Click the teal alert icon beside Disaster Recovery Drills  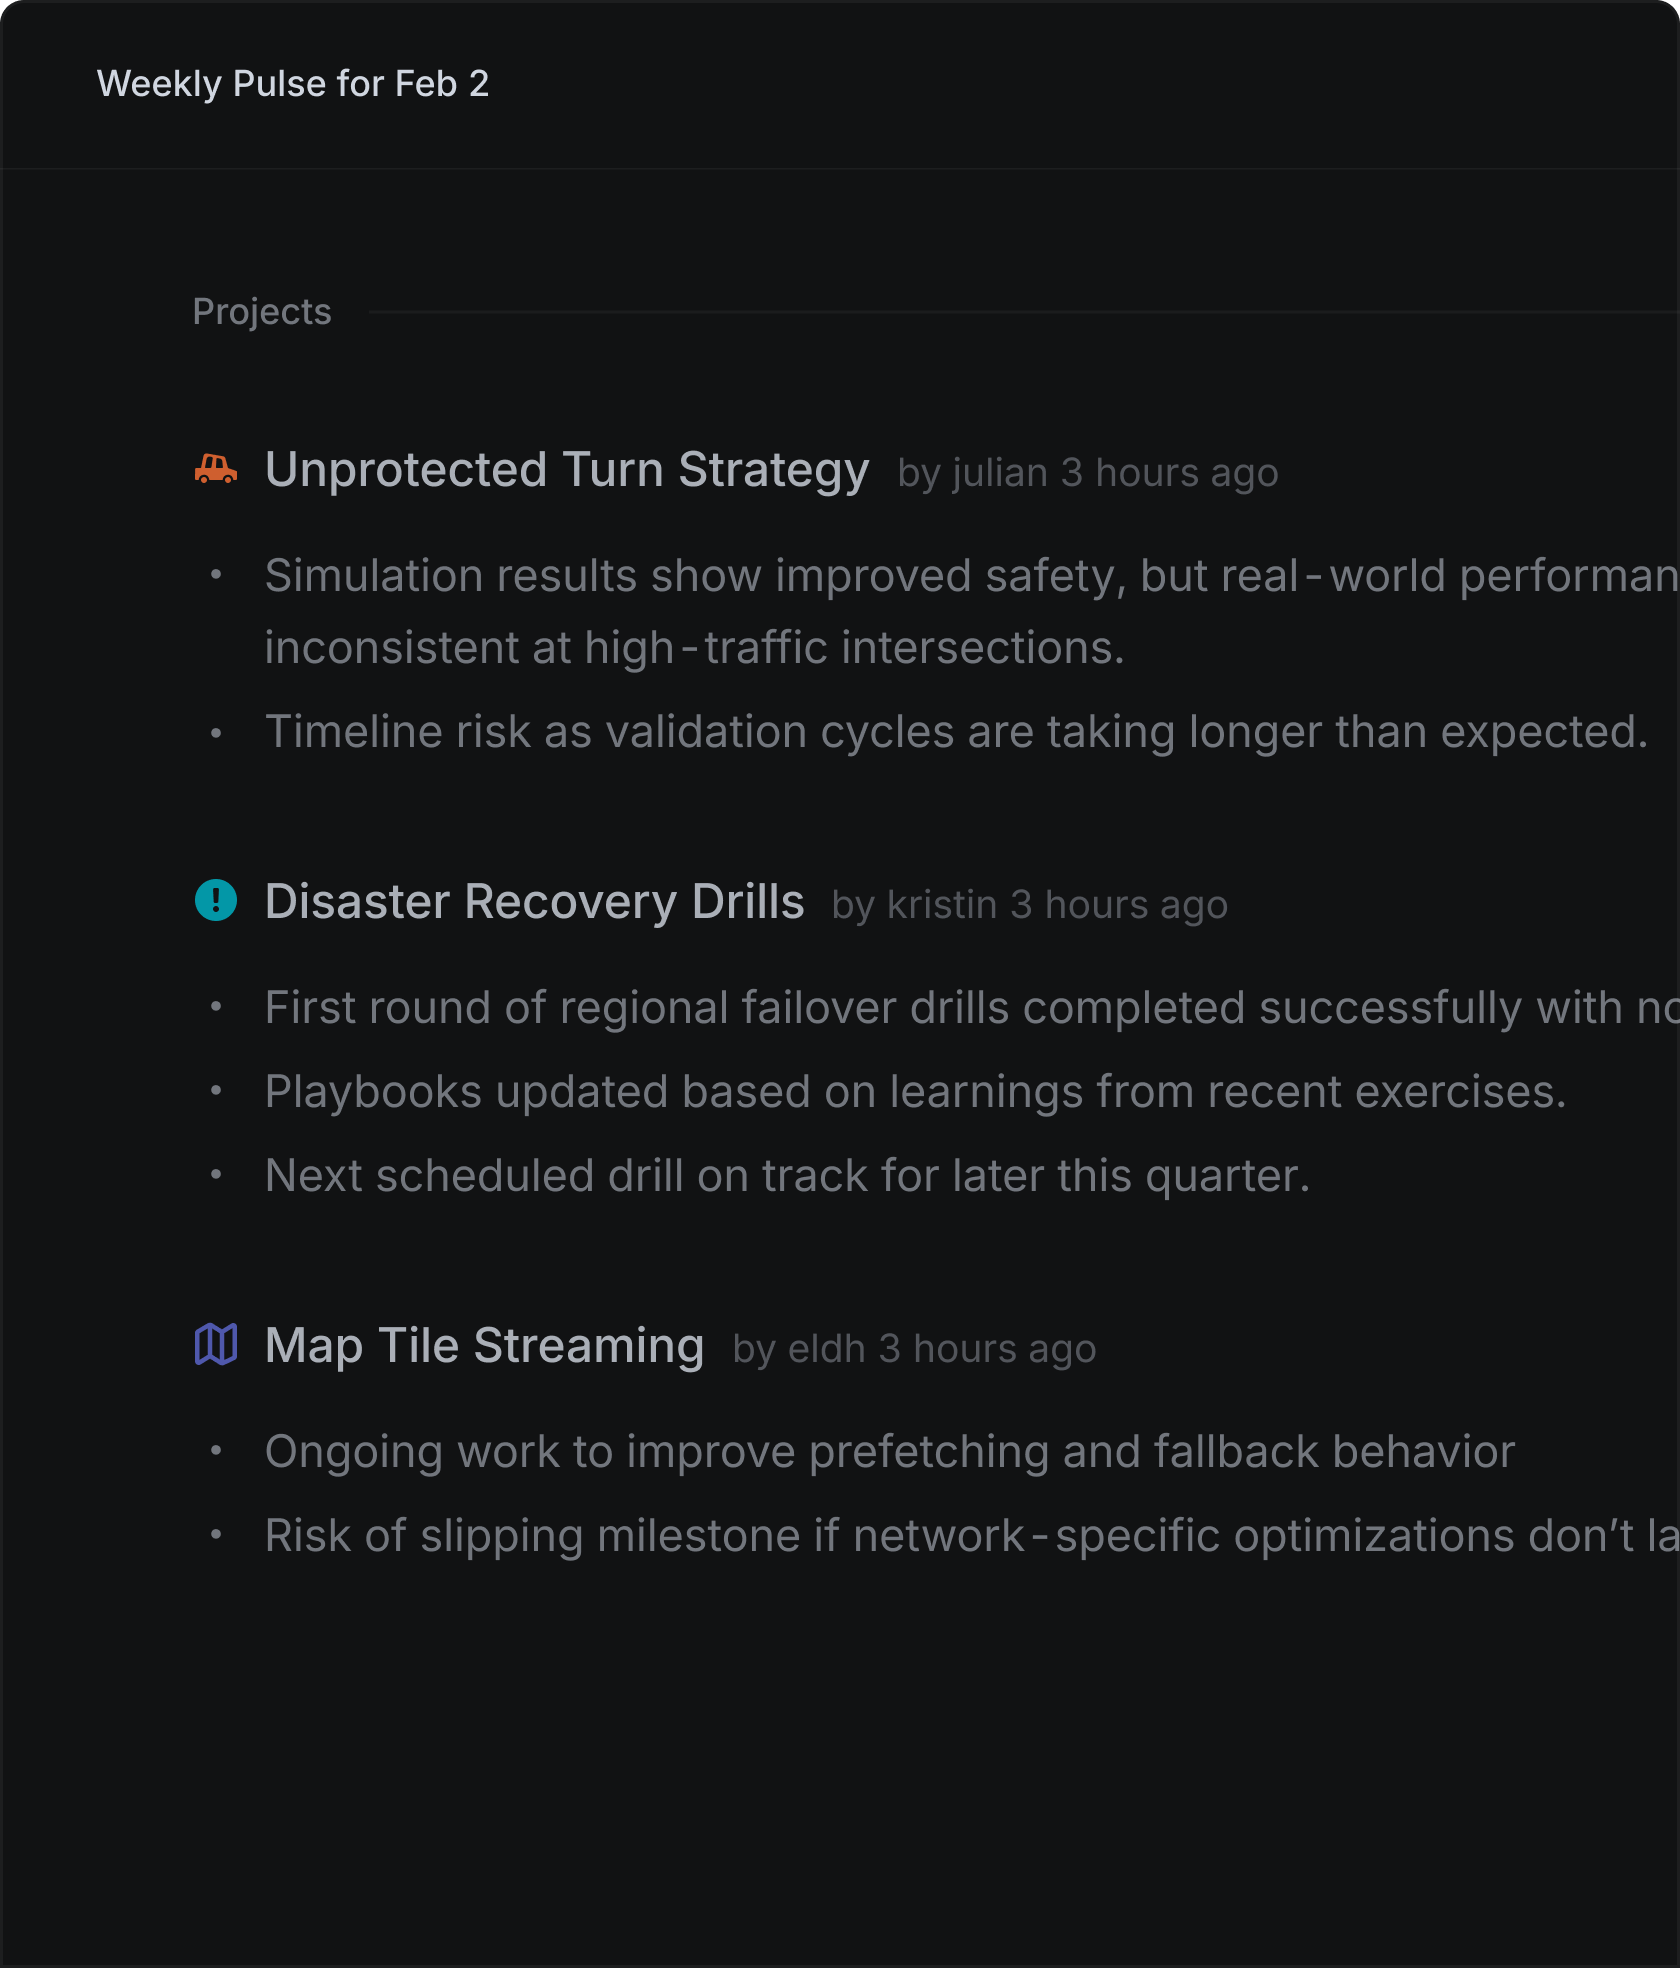coord(216,900)
